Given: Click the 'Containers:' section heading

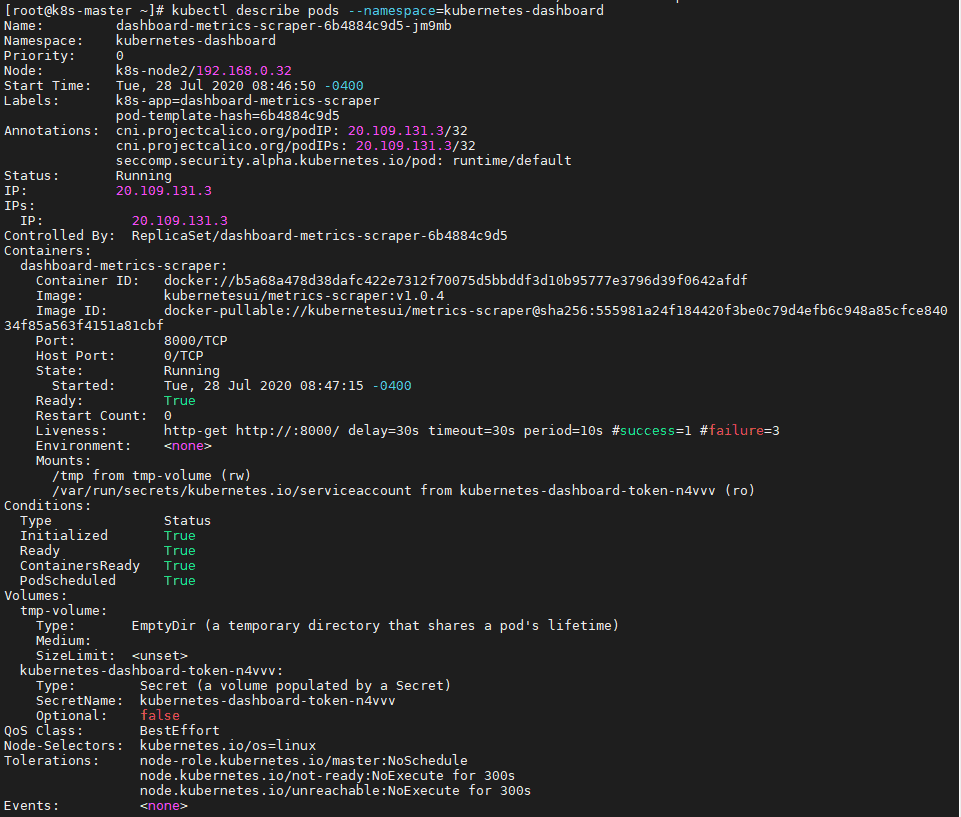Looking at the screenshot, I should click(47, 251).
